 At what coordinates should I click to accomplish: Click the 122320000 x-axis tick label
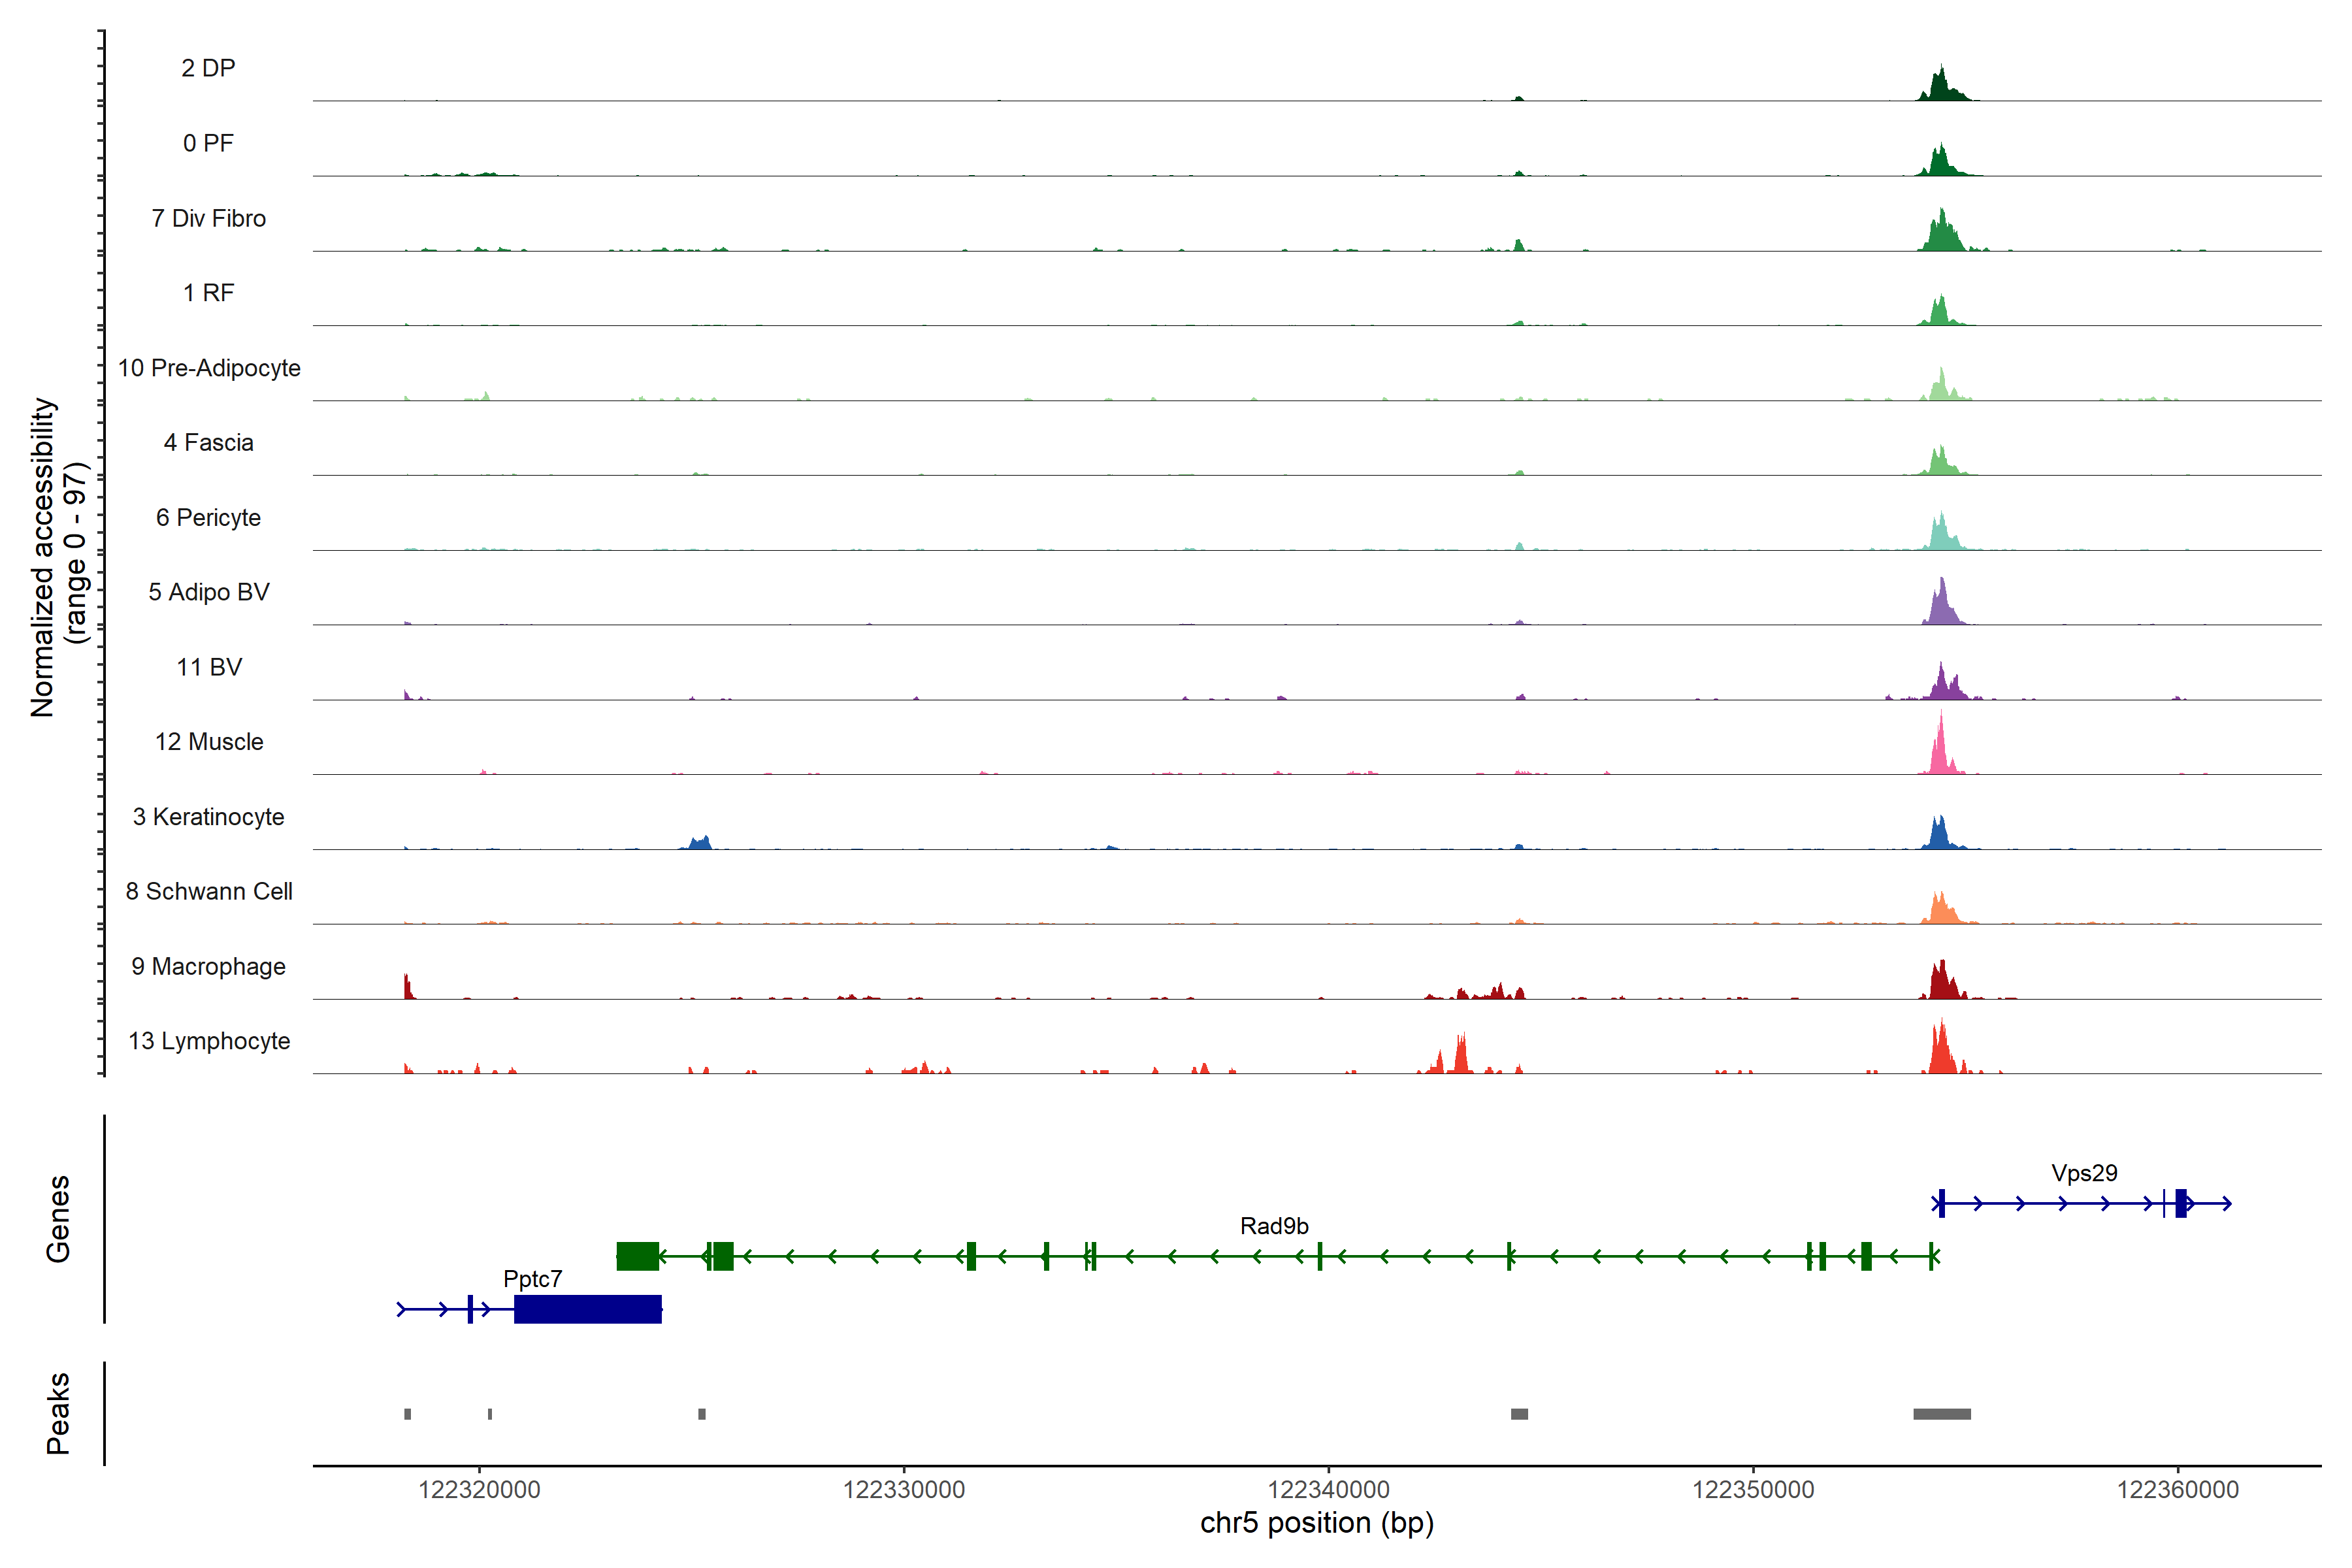pos(479,1489)
